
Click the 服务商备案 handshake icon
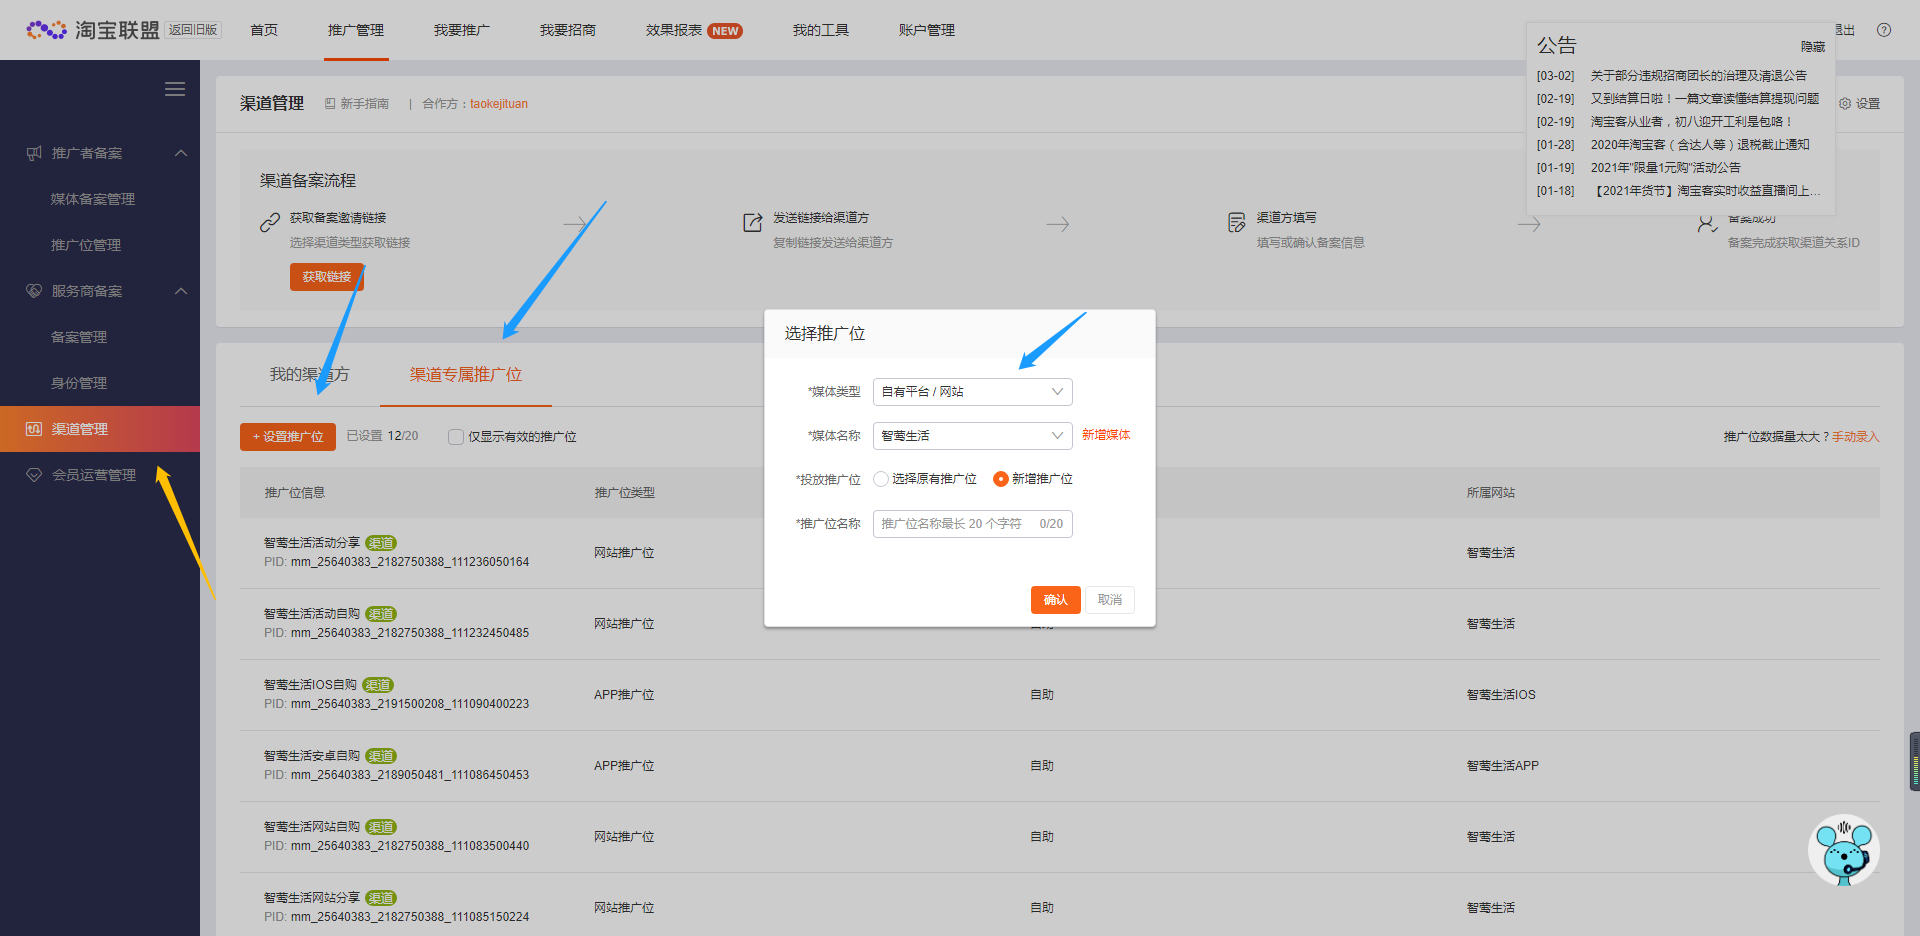coord(34,291)
